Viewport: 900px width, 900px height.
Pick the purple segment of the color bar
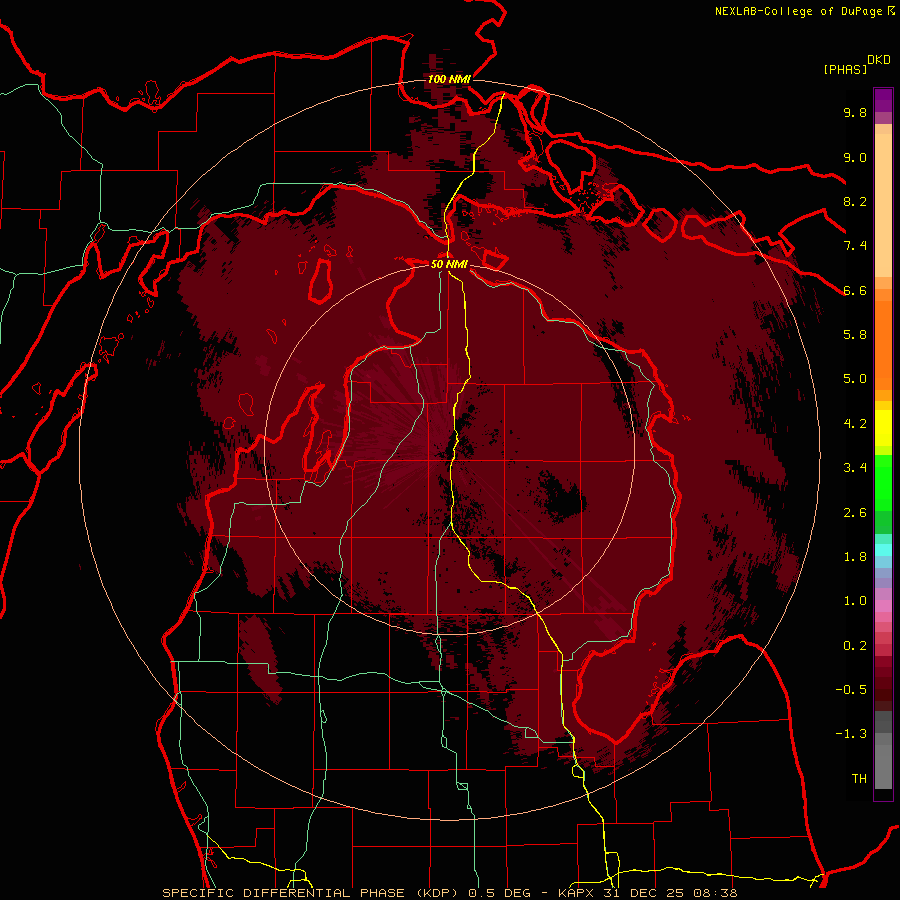click(883, 100)
